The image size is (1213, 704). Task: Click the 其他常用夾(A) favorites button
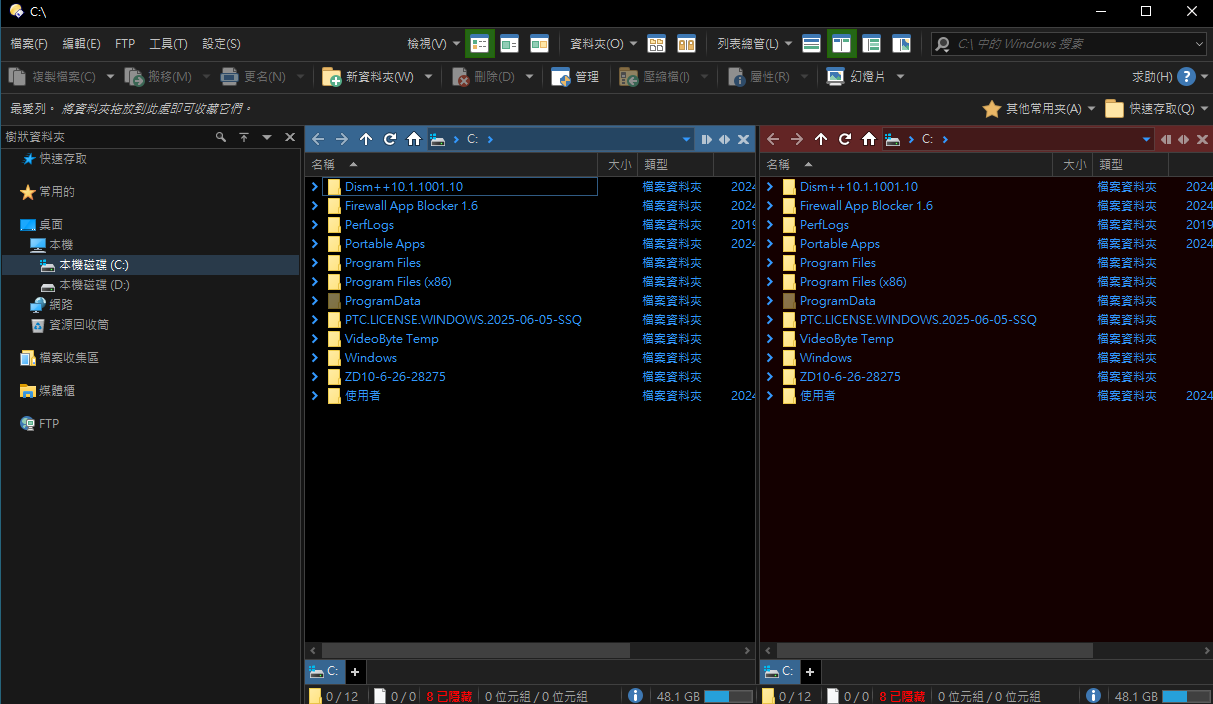tap(1040, 109)
